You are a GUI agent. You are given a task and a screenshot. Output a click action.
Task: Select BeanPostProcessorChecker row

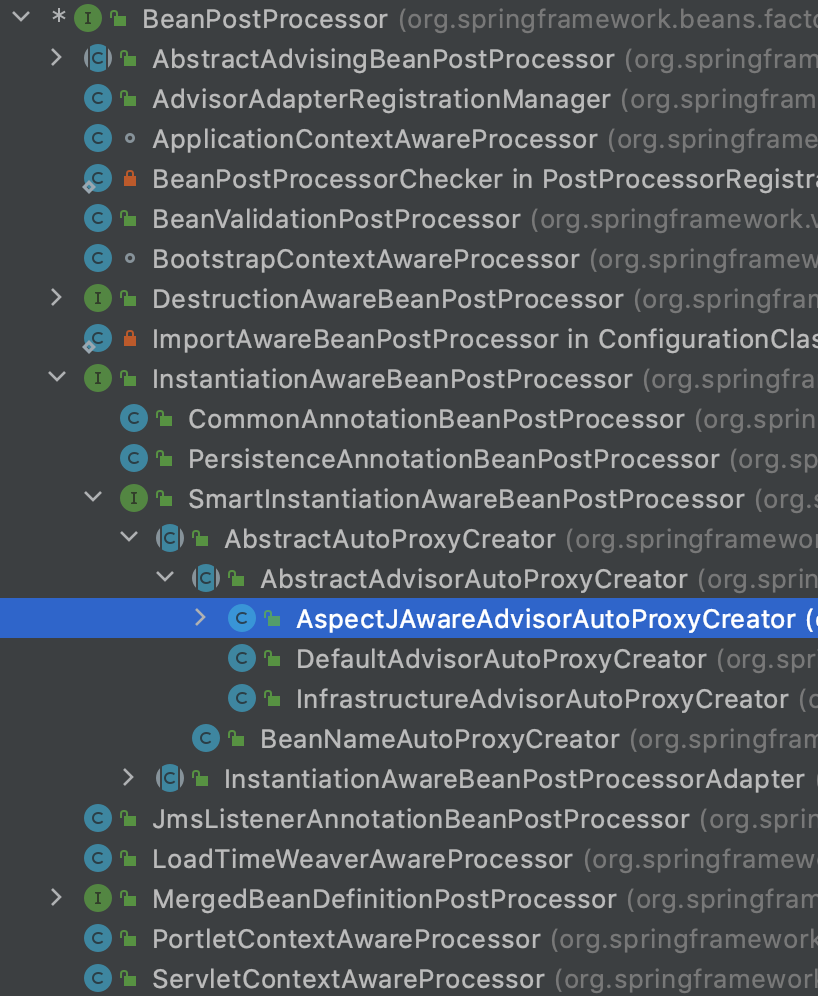click(409, 178)
